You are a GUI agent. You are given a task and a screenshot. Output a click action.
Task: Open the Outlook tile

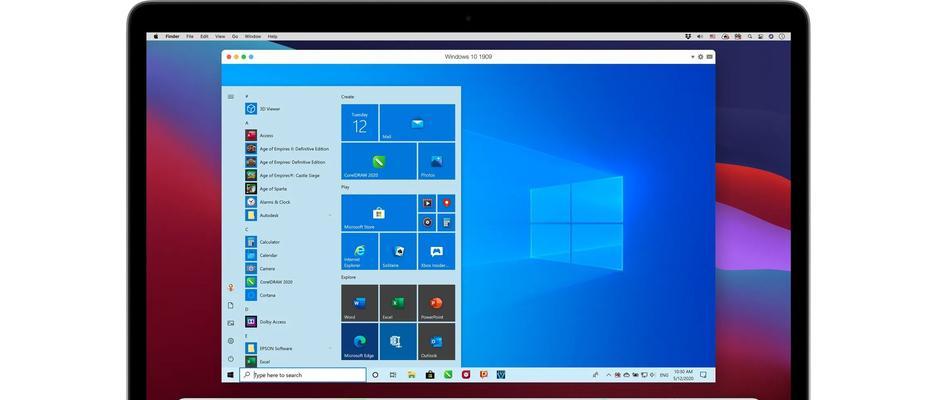click(x=436, y=341)
